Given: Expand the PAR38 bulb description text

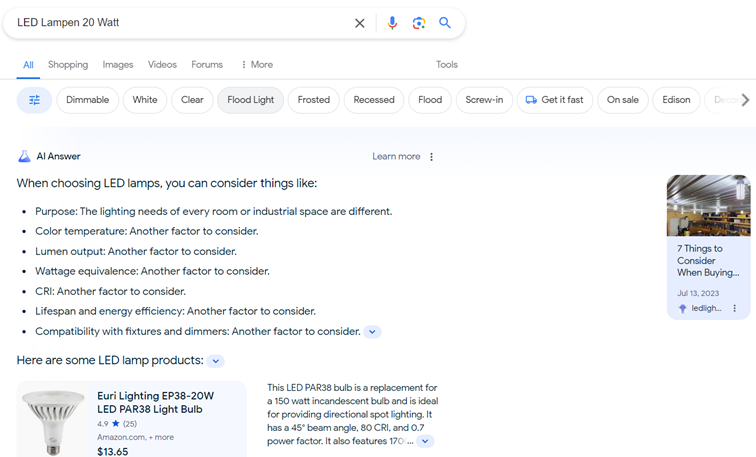Looking at the screenshot, I should [425, 441].
